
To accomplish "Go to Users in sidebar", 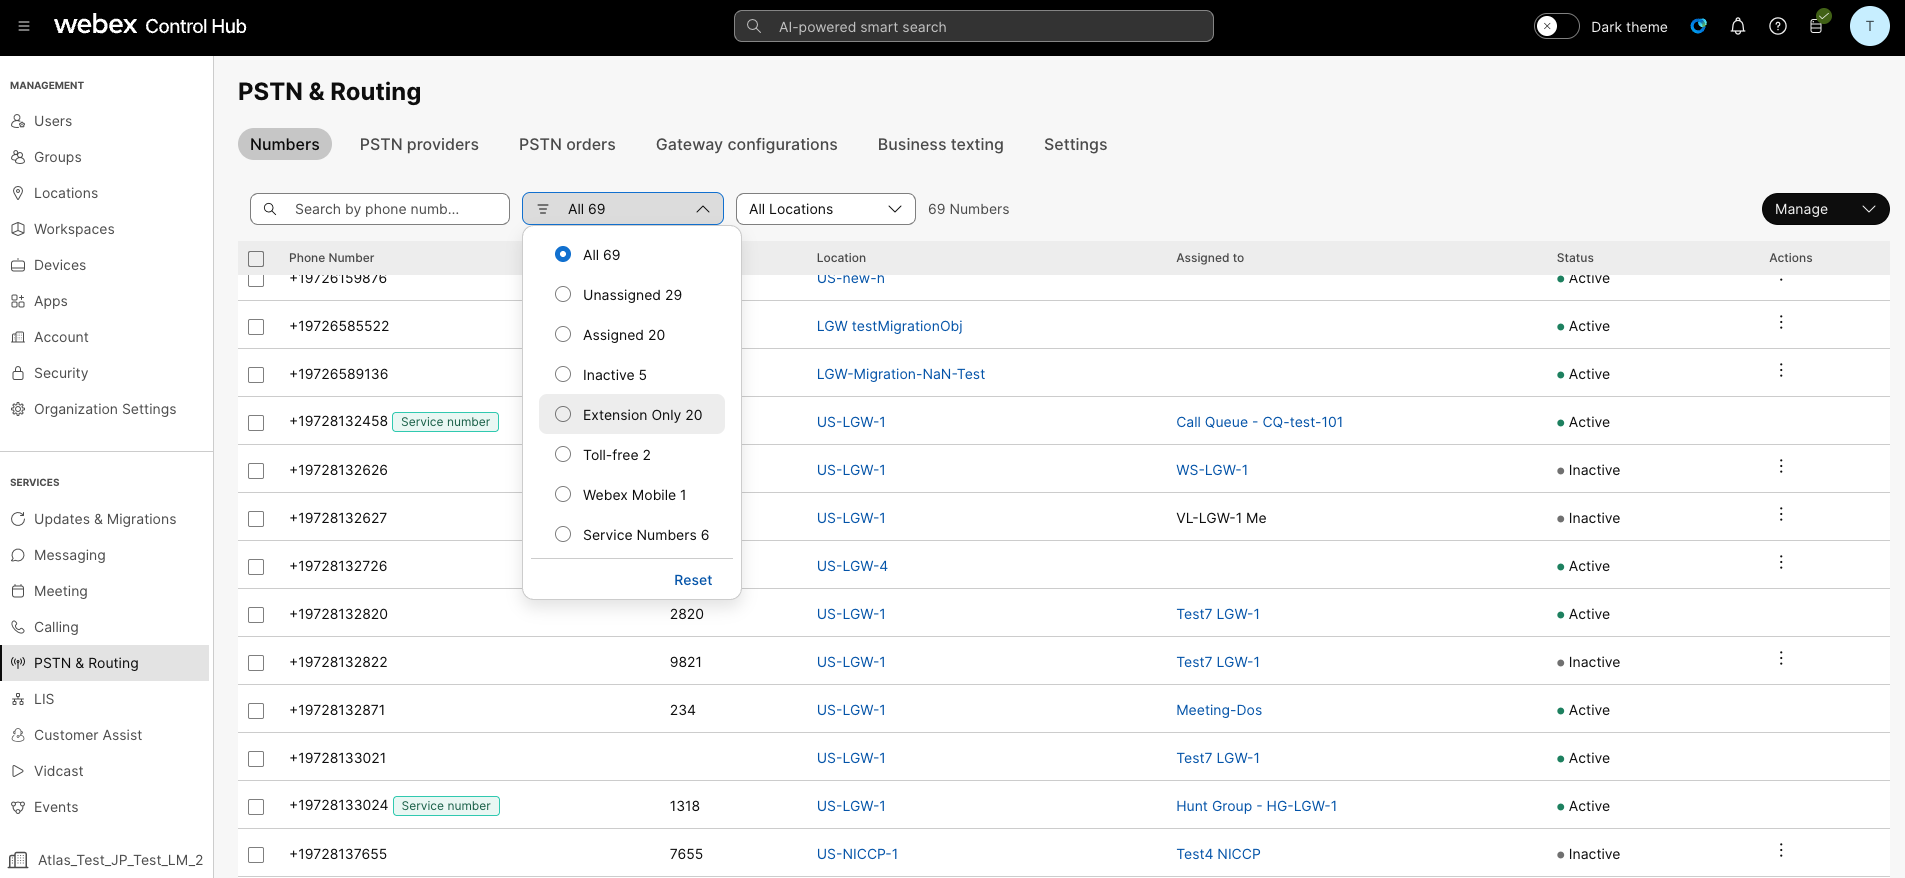I will pyautogui.click(x=53, y=121).
